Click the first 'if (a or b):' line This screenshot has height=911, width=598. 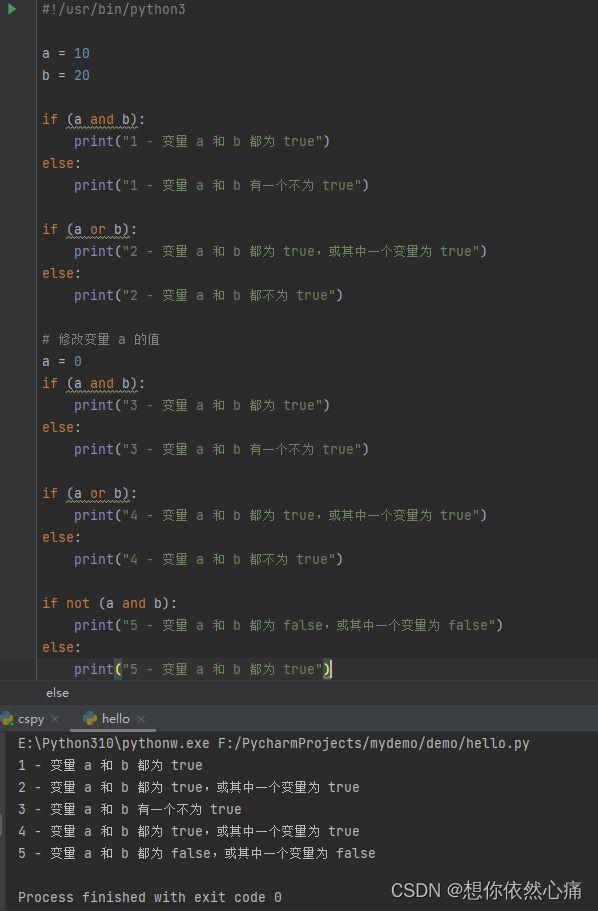coord(89,229)
